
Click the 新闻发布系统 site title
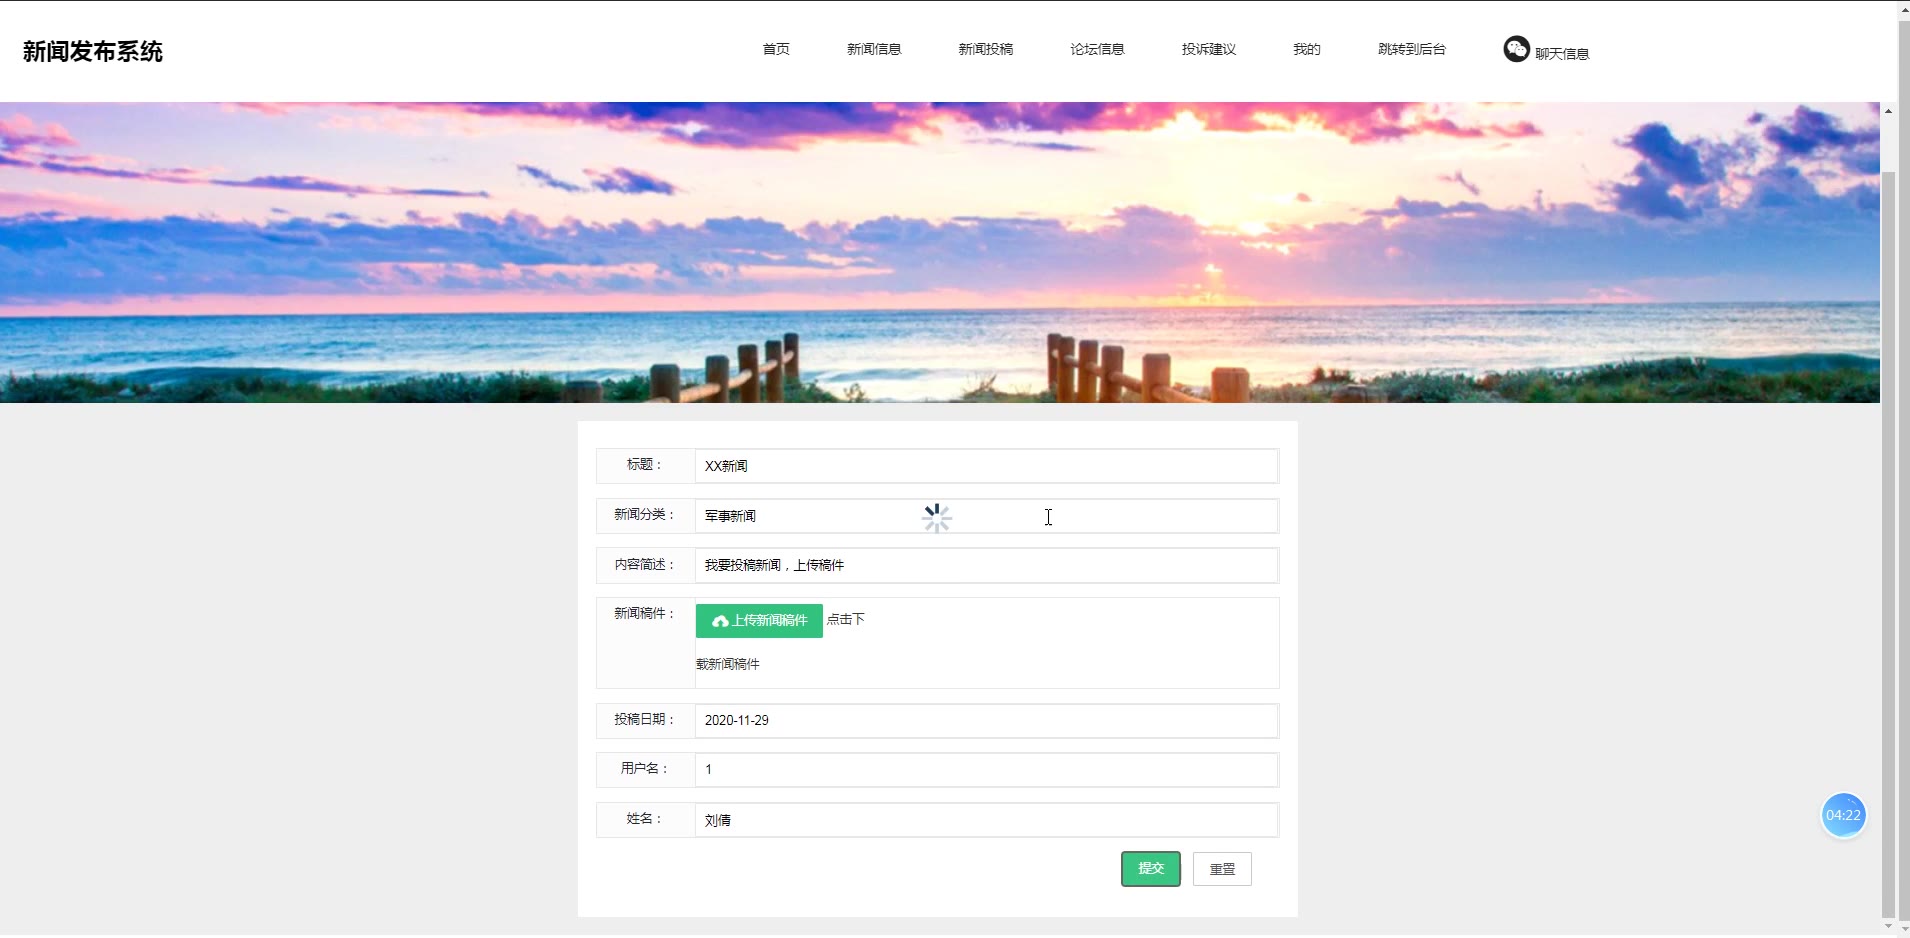tap(93, 51)
